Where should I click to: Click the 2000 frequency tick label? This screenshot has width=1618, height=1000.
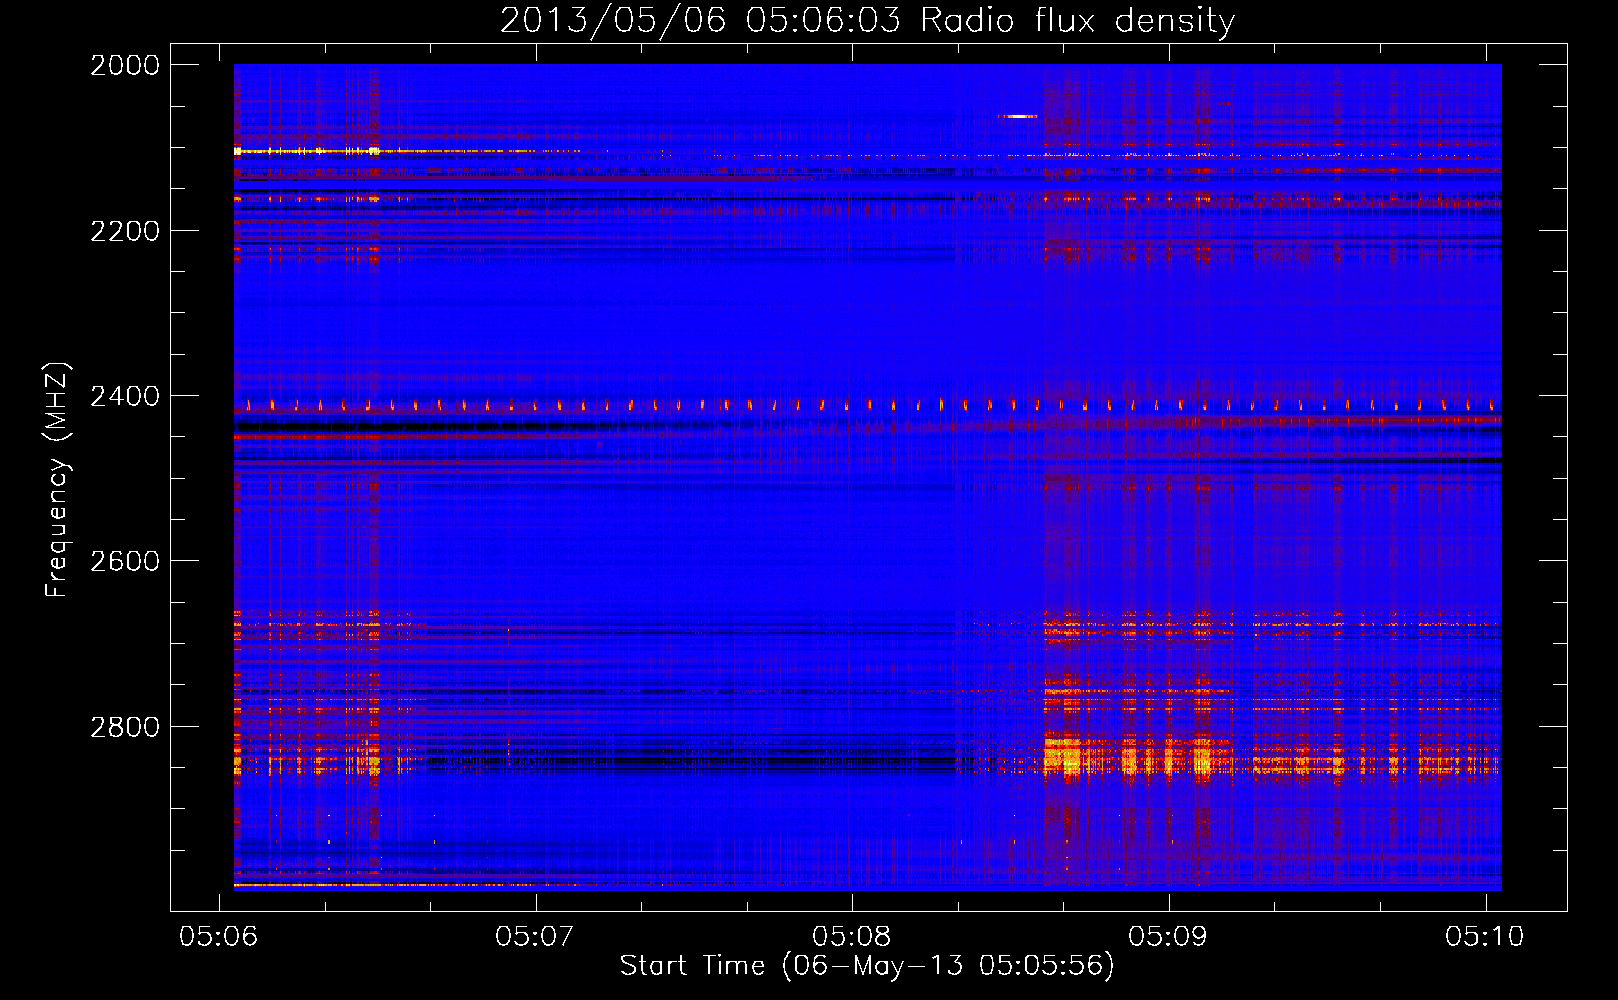(125, 65)
